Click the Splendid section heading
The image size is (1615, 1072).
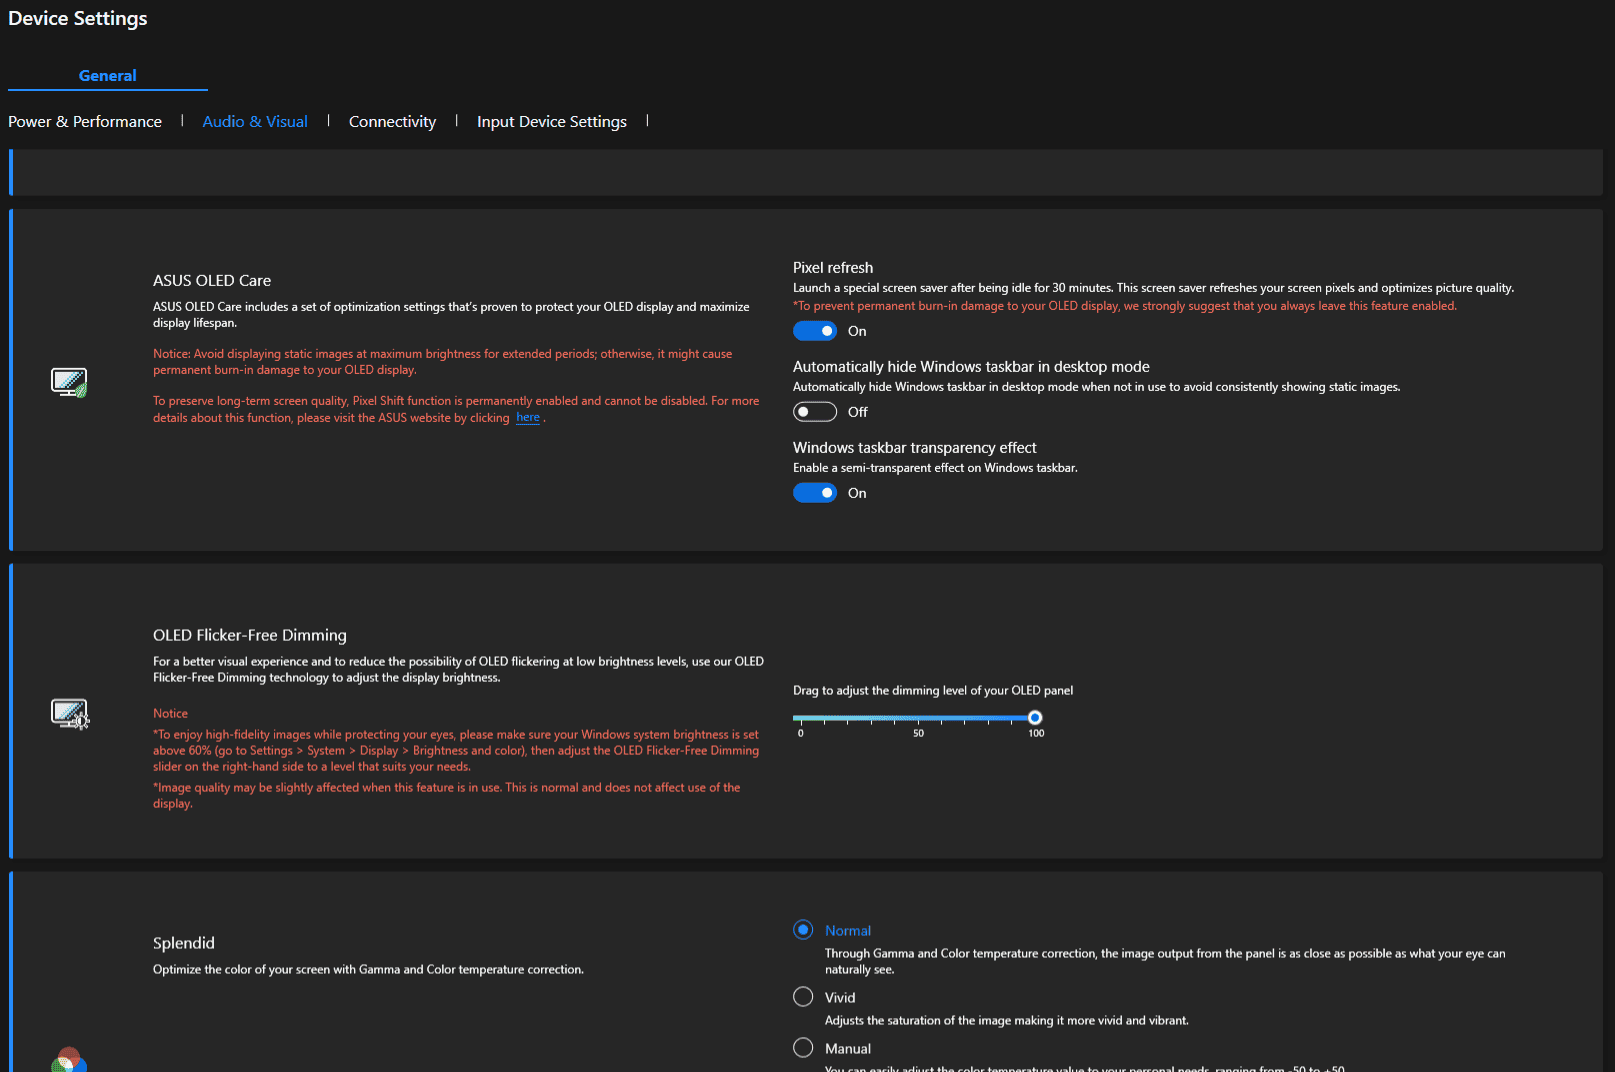pos(184,943)
